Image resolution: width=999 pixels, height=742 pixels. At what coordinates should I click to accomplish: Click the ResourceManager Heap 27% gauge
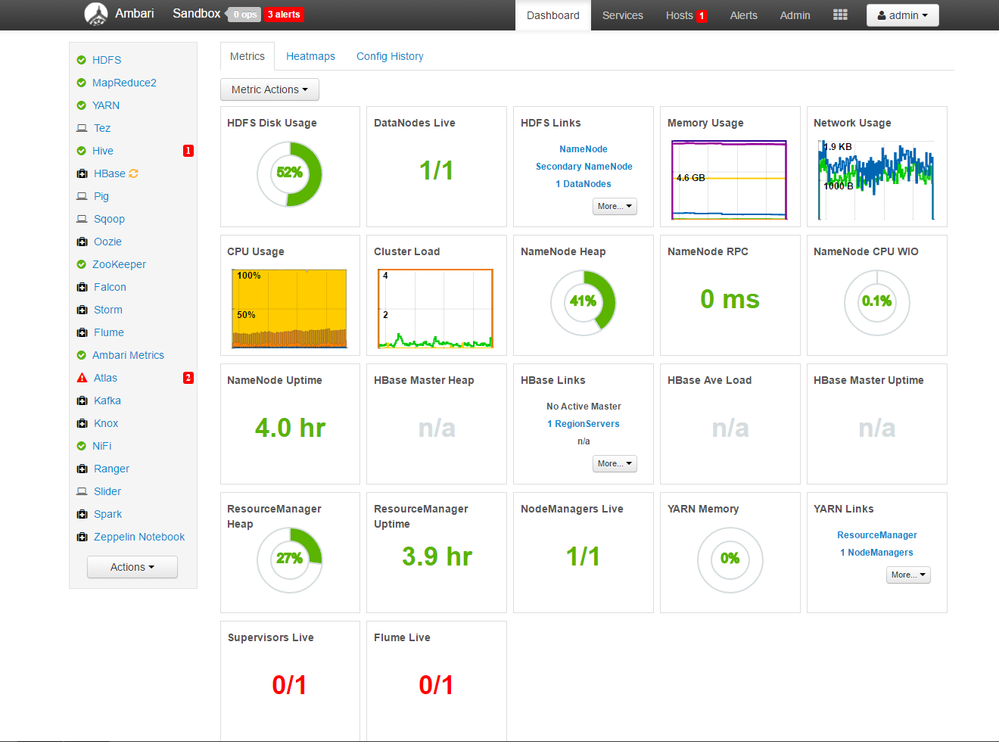point(289,560)
